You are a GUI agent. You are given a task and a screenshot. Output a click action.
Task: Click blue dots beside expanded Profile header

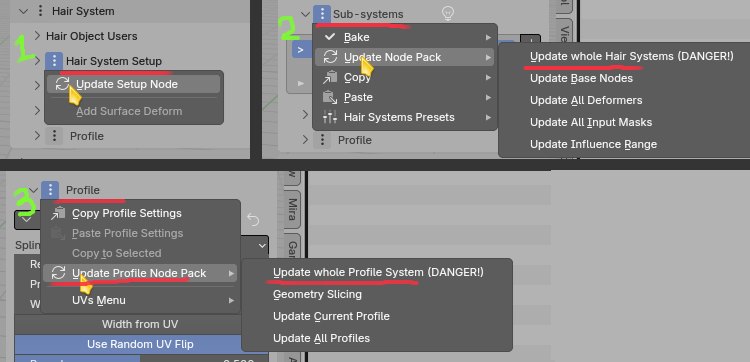tap(50, 190)
